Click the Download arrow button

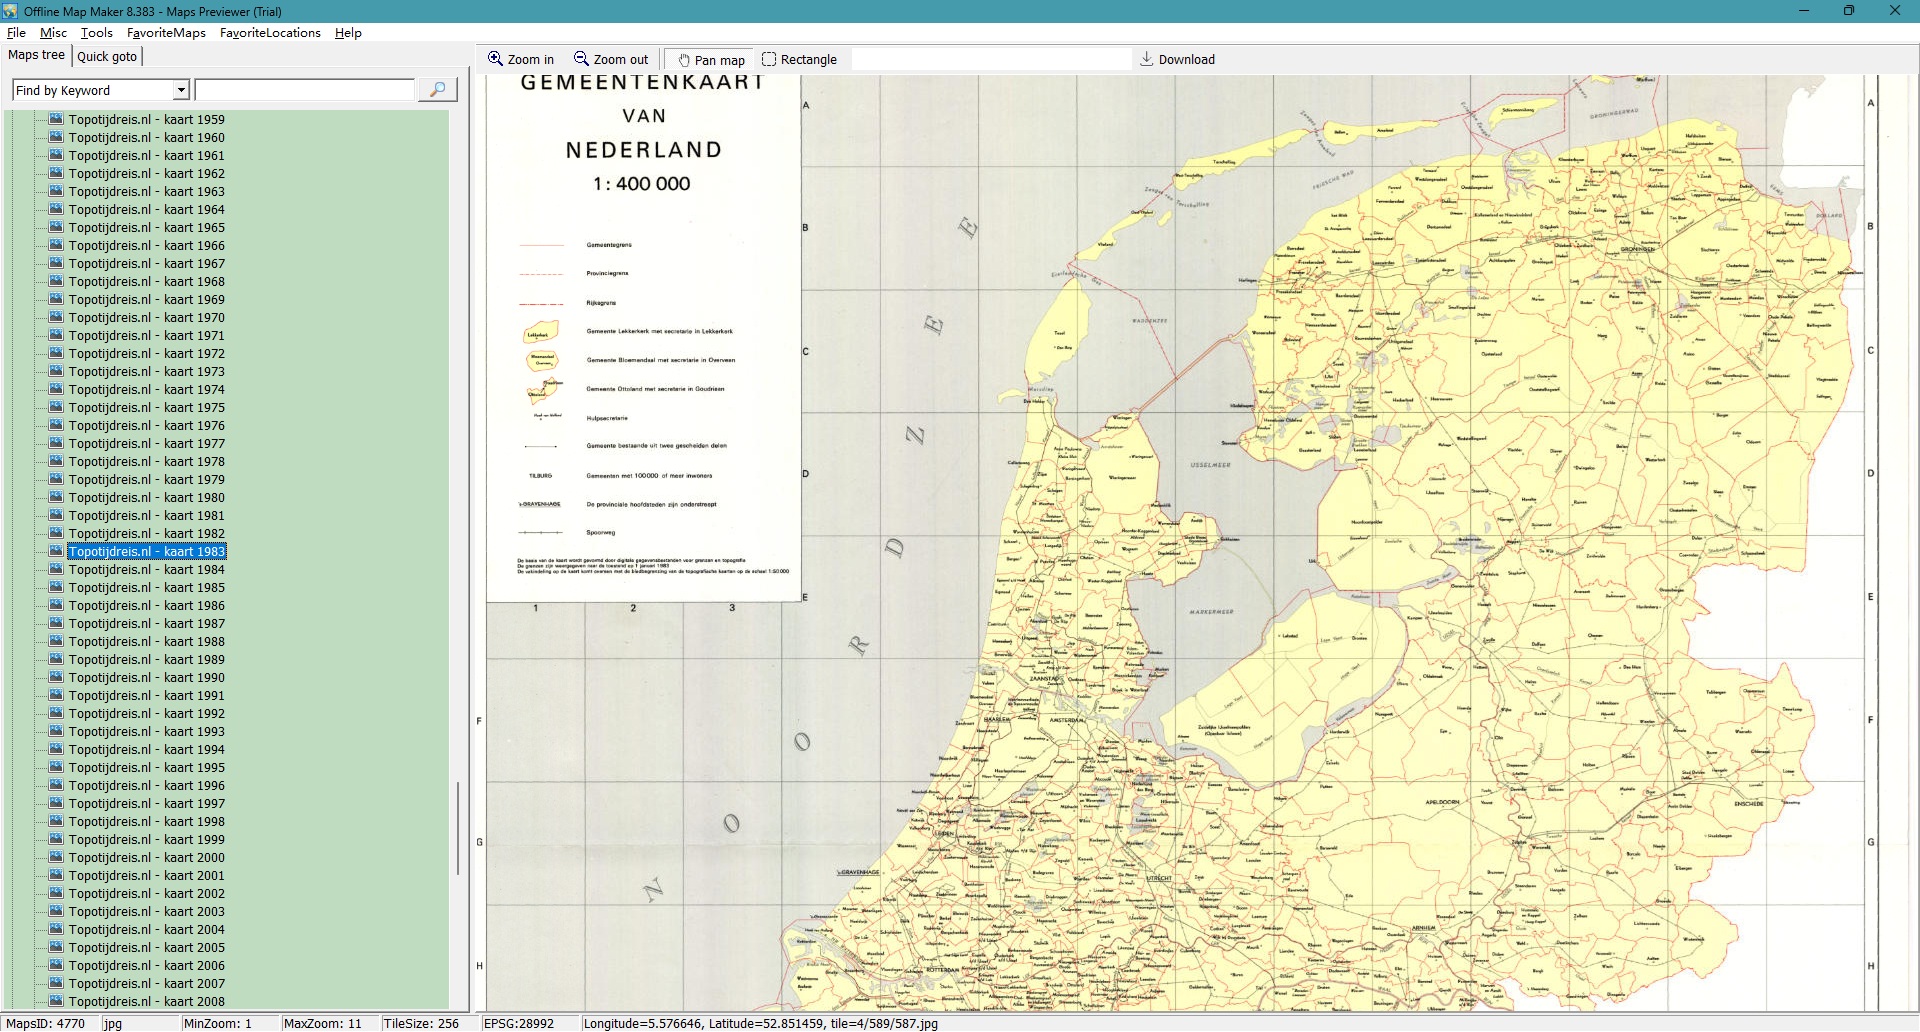[1177, 60]
